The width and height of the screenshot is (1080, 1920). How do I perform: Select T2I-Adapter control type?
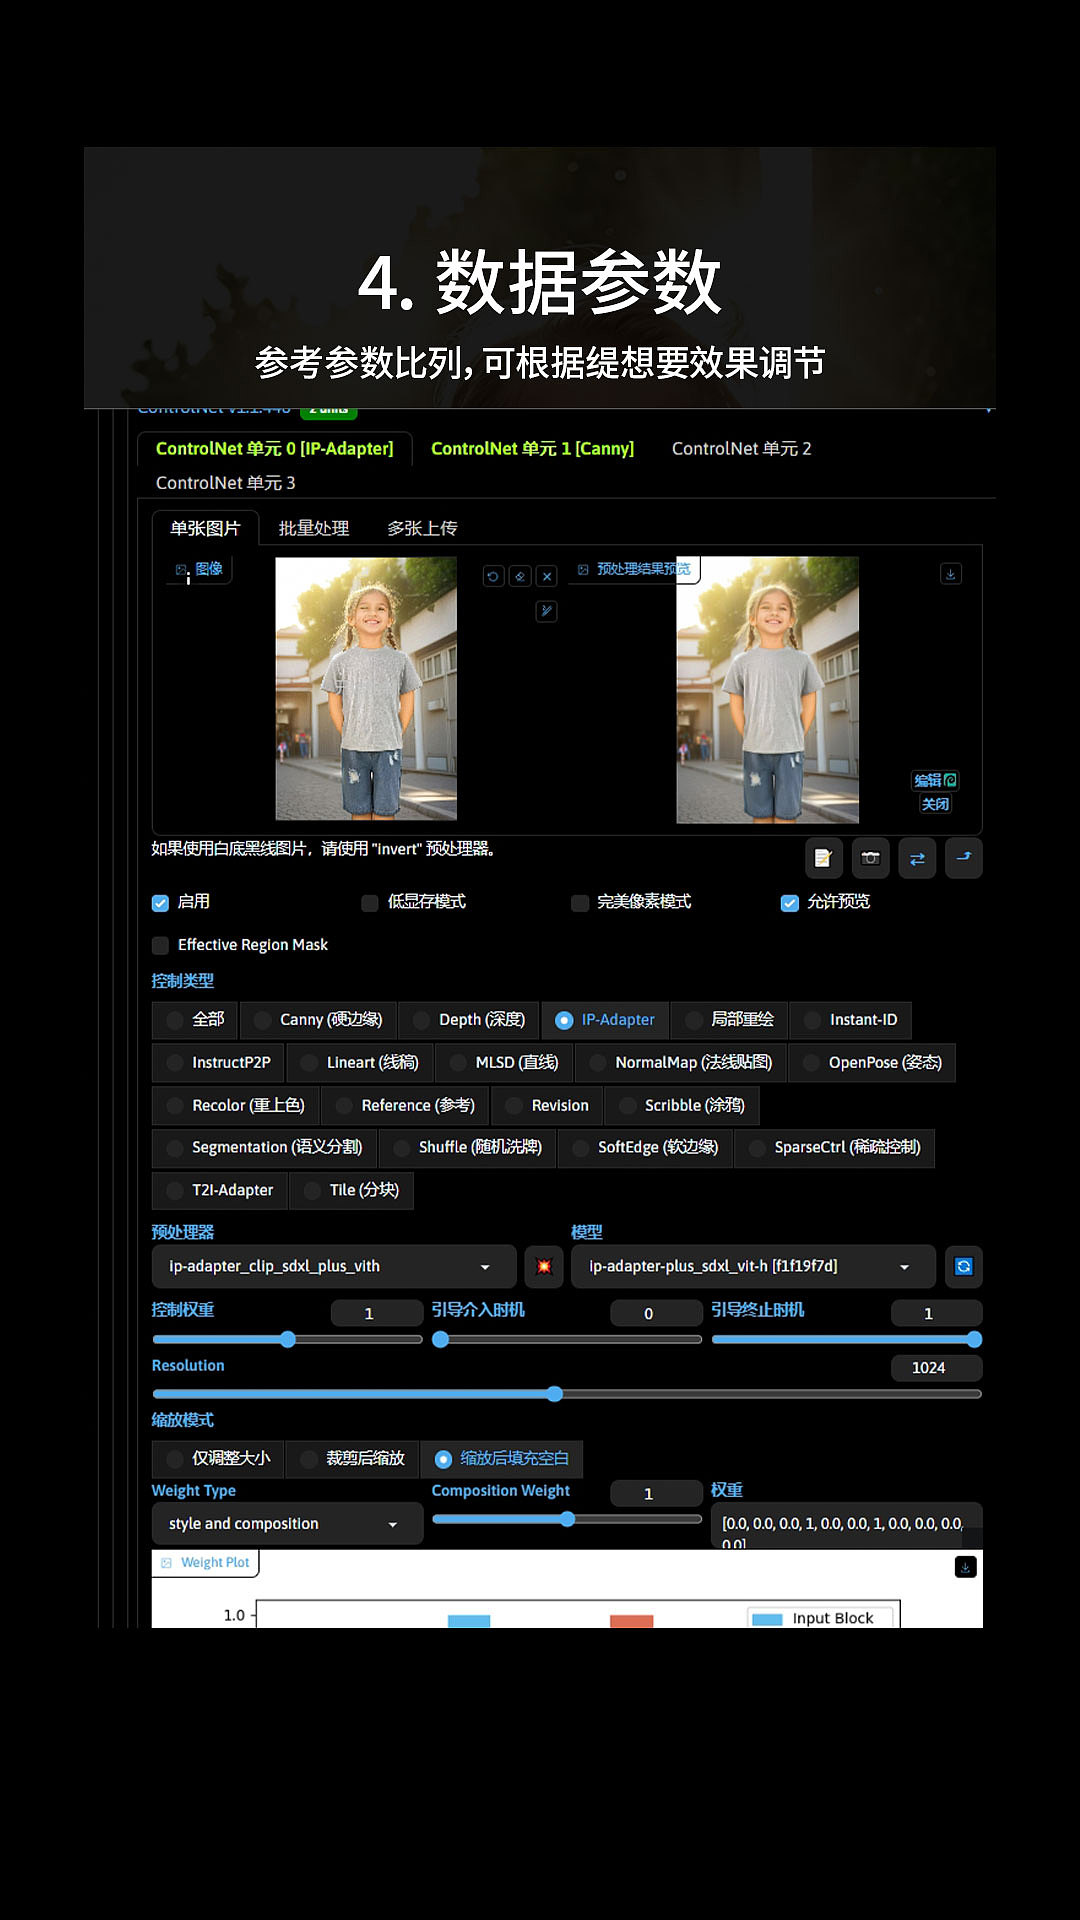coord(220,1191)
